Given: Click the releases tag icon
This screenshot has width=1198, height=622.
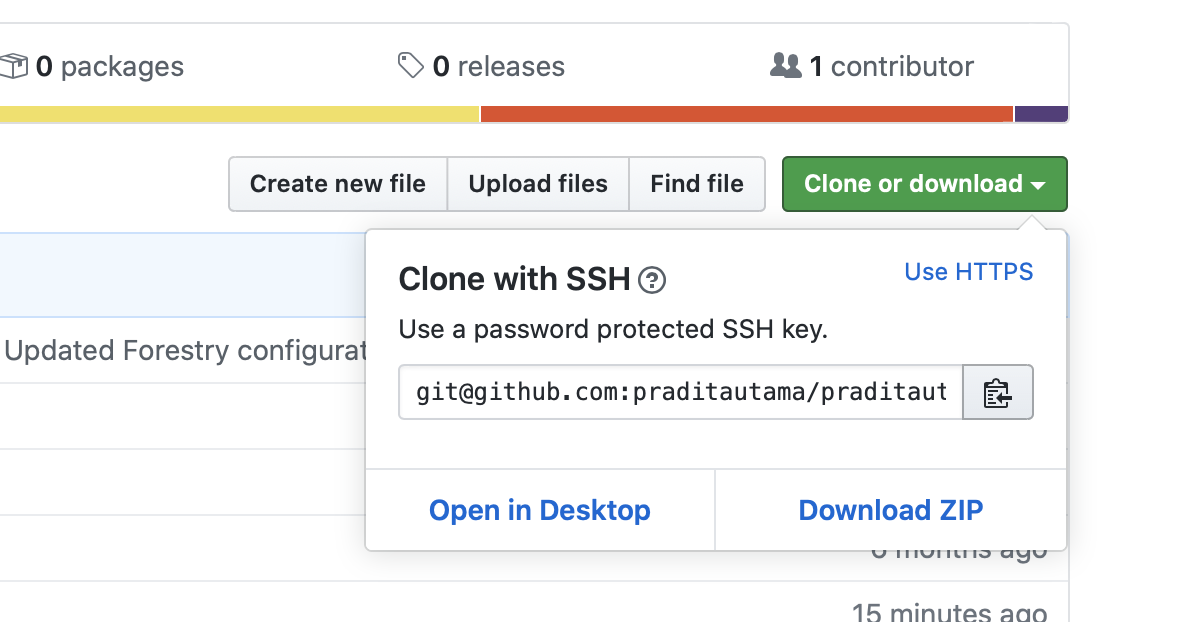Looking at the screenshot, I should (x=411, y=66).
